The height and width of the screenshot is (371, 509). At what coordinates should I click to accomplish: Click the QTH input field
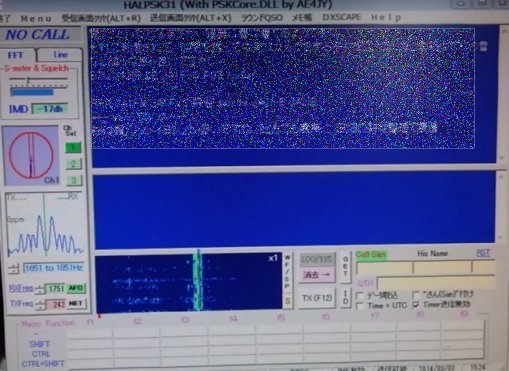[435, 283]
